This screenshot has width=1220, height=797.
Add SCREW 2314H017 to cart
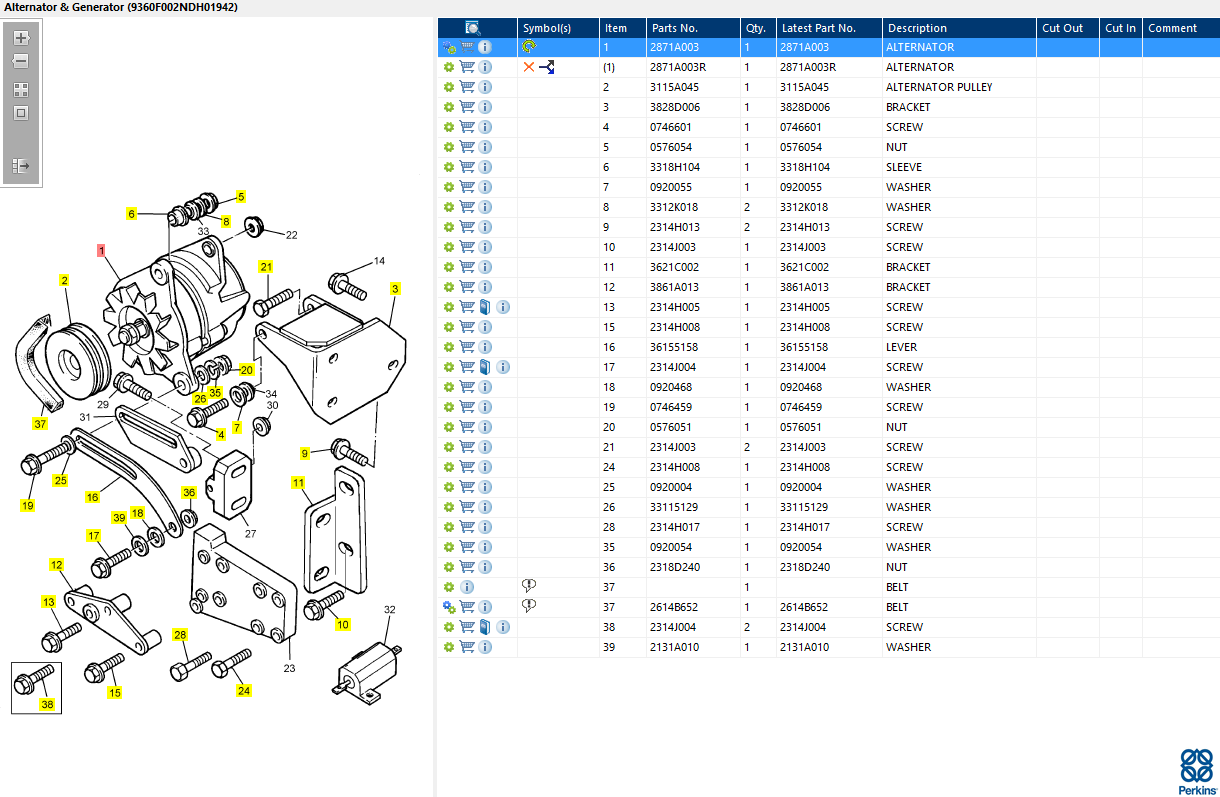[467, 527]
